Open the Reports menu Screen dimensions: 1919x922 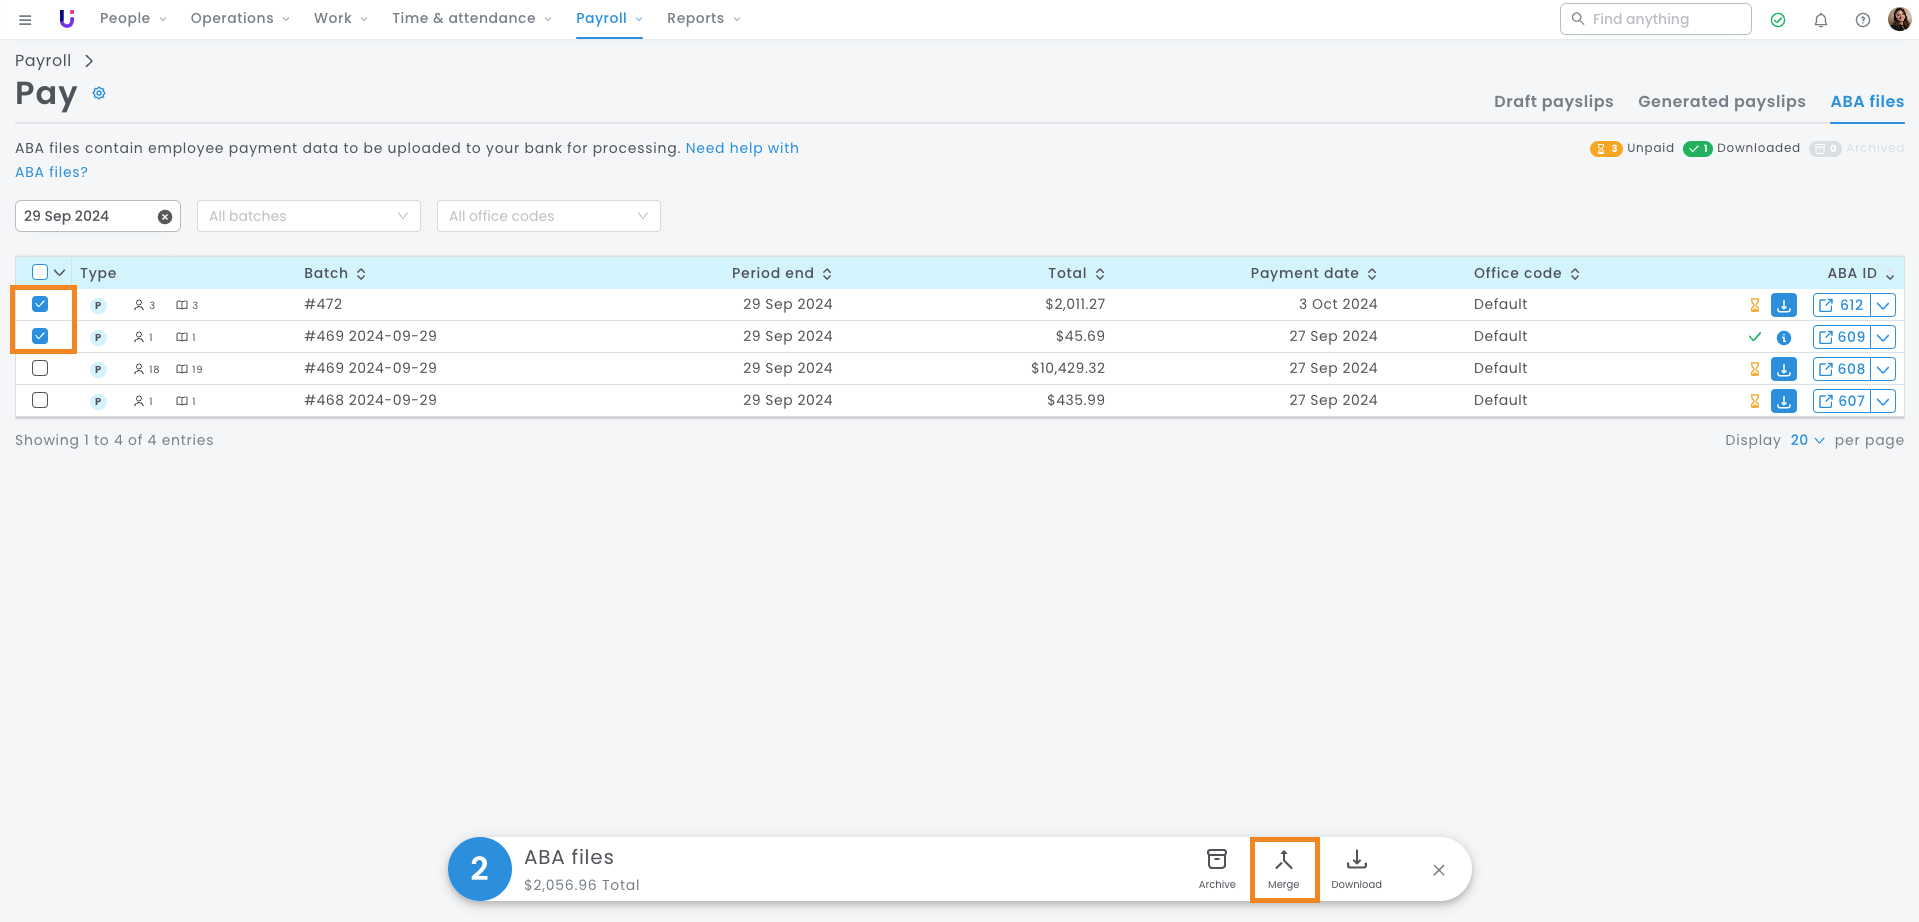point(703,19)
